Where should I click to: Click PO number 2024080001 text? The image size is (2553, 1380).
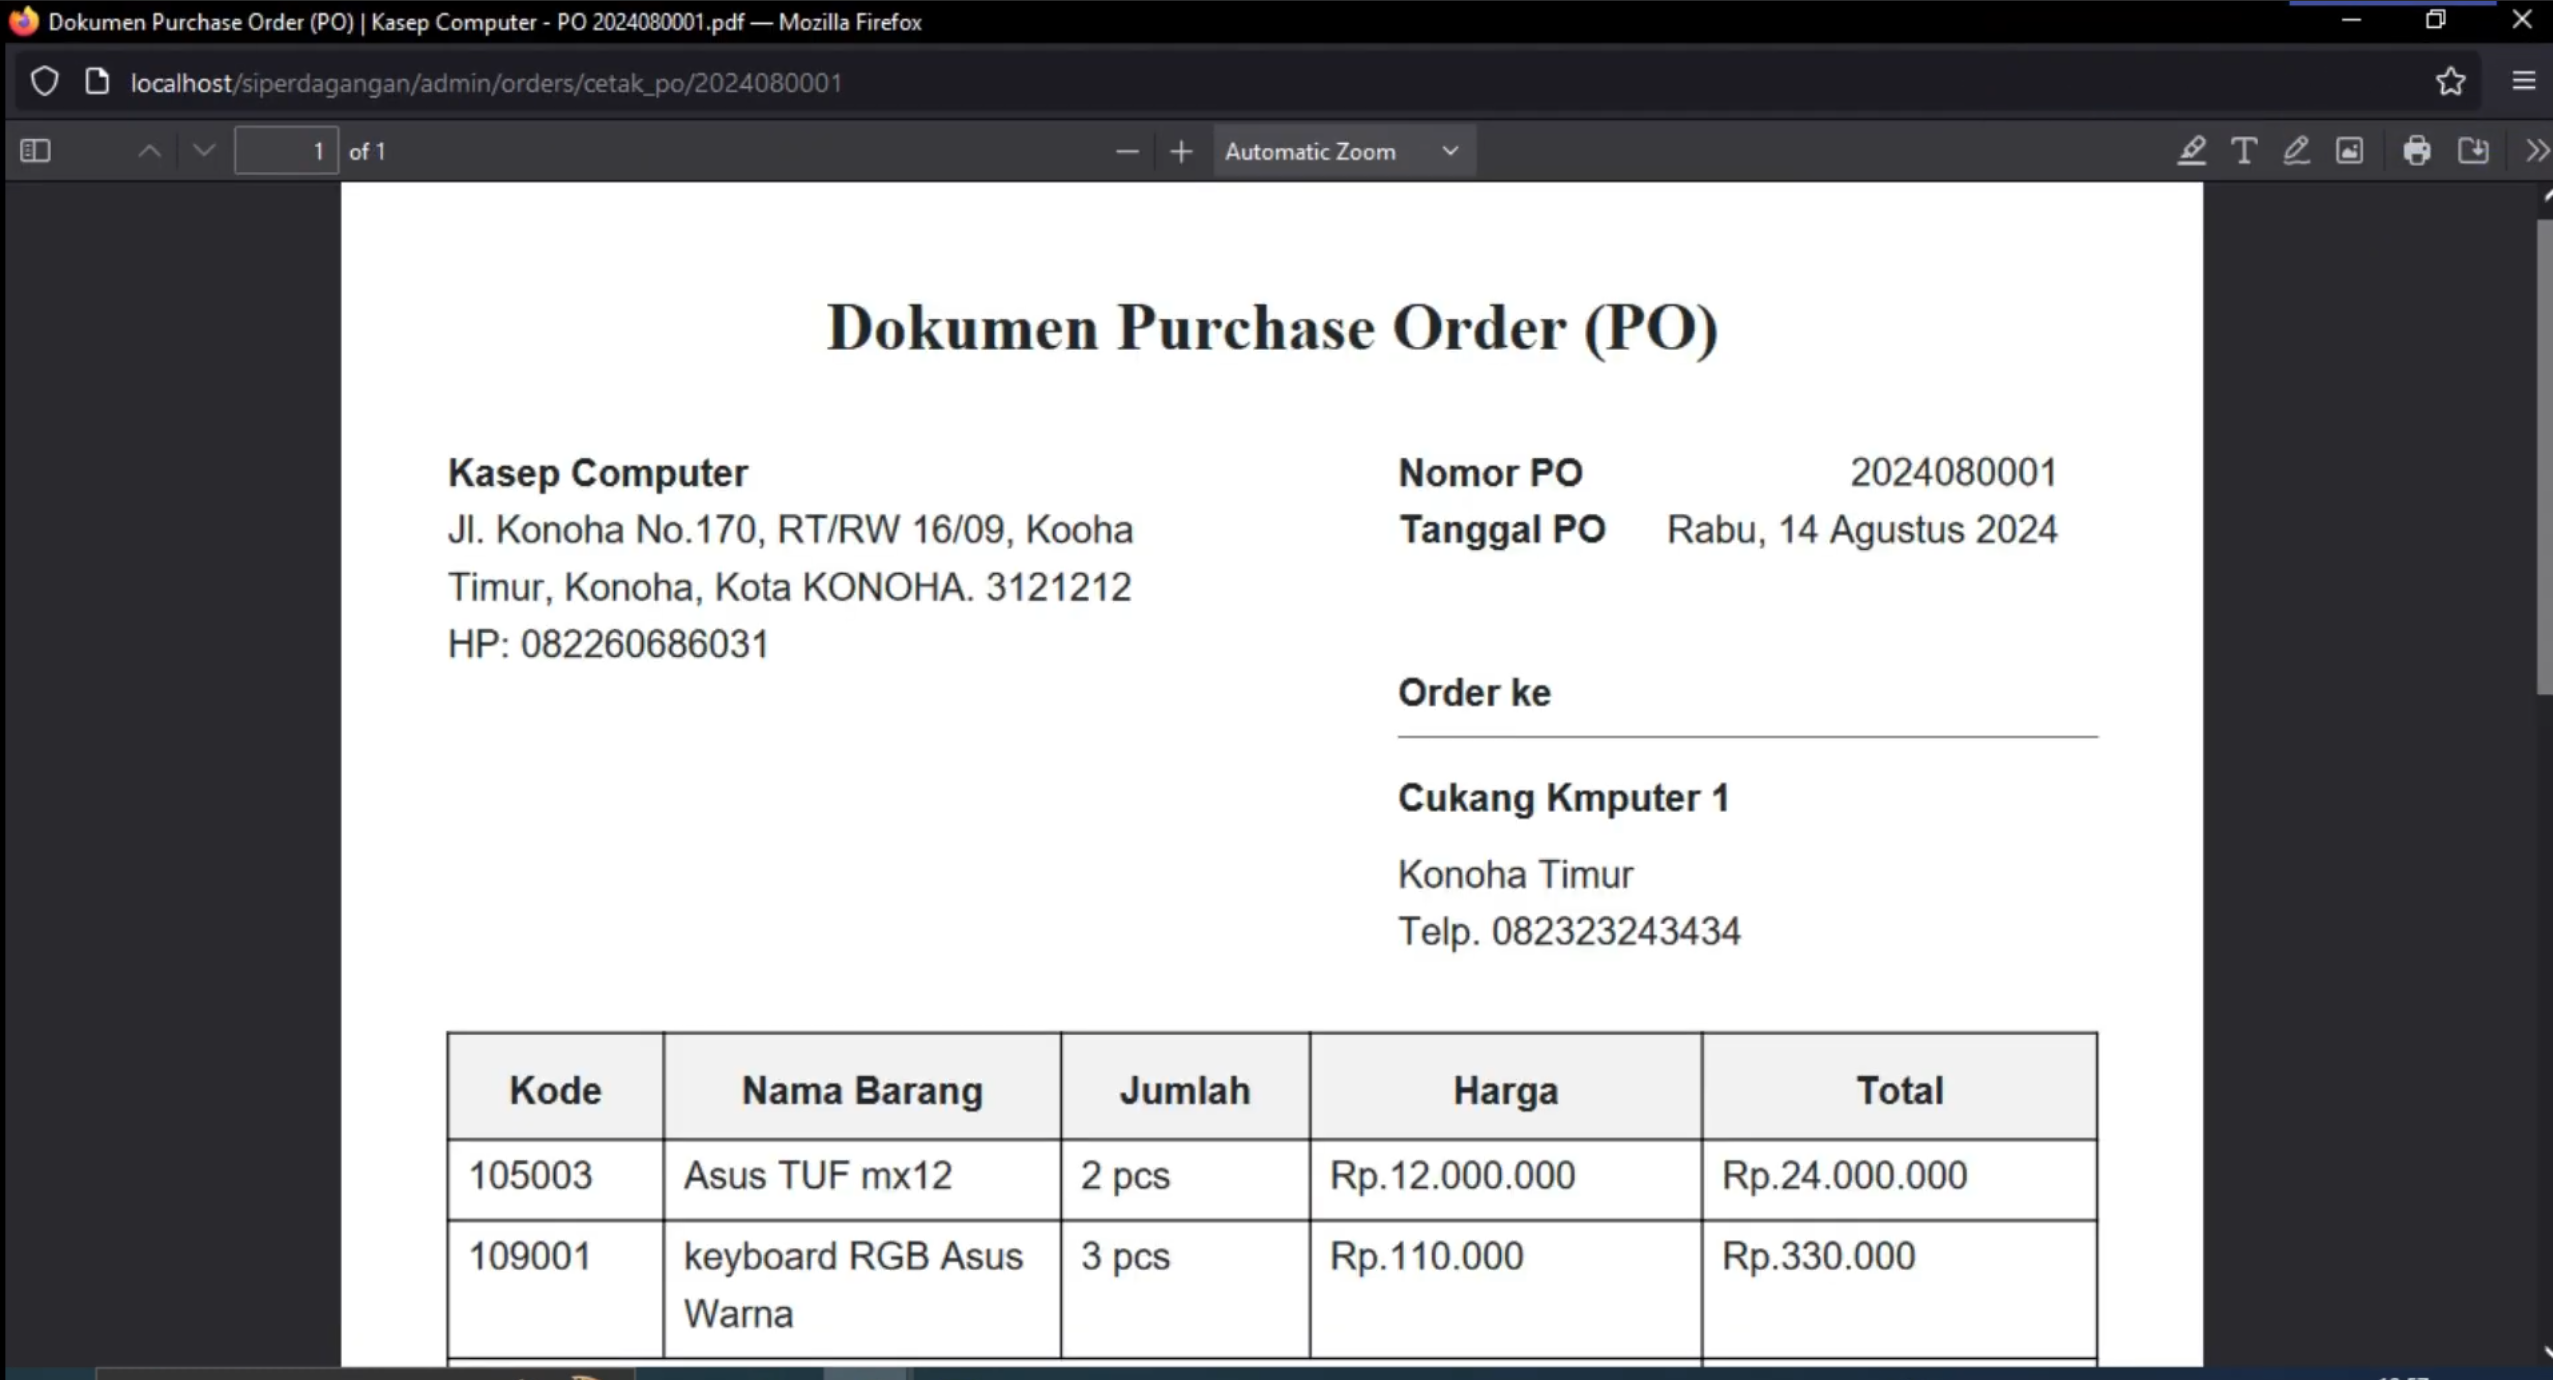point(1953,472)
